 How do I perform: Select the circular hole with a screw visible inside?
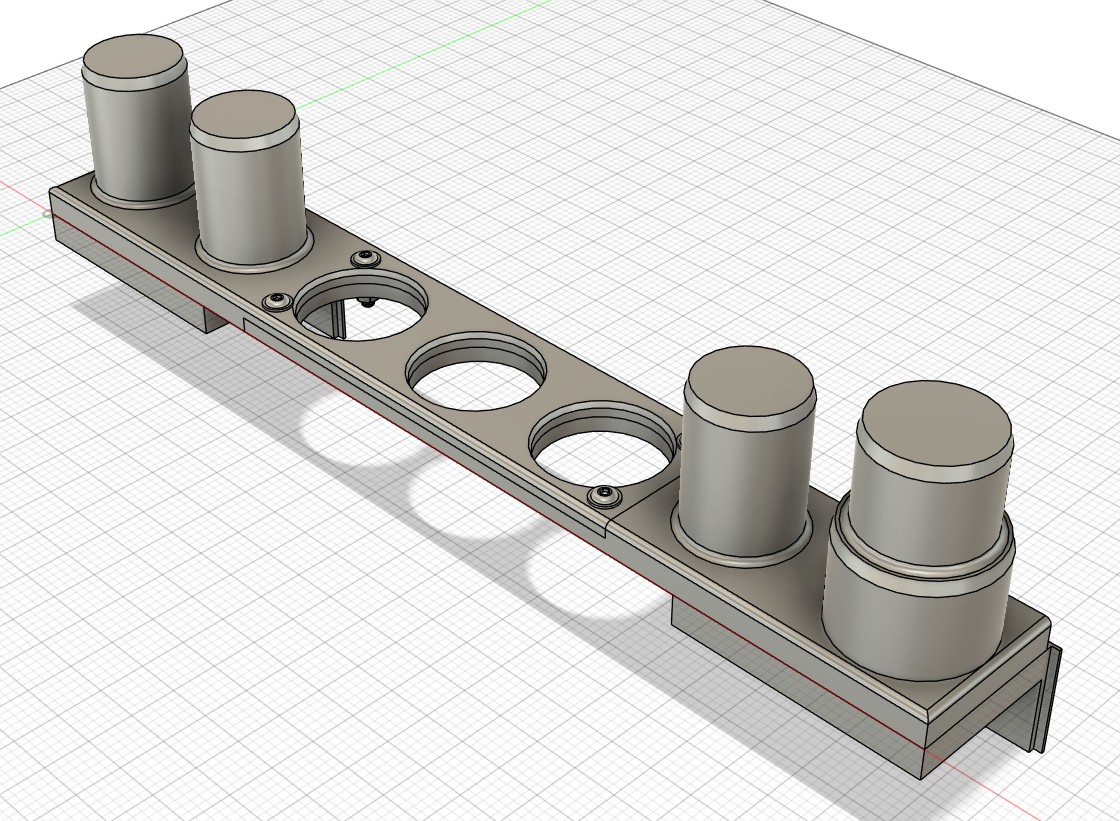(362, 305)
